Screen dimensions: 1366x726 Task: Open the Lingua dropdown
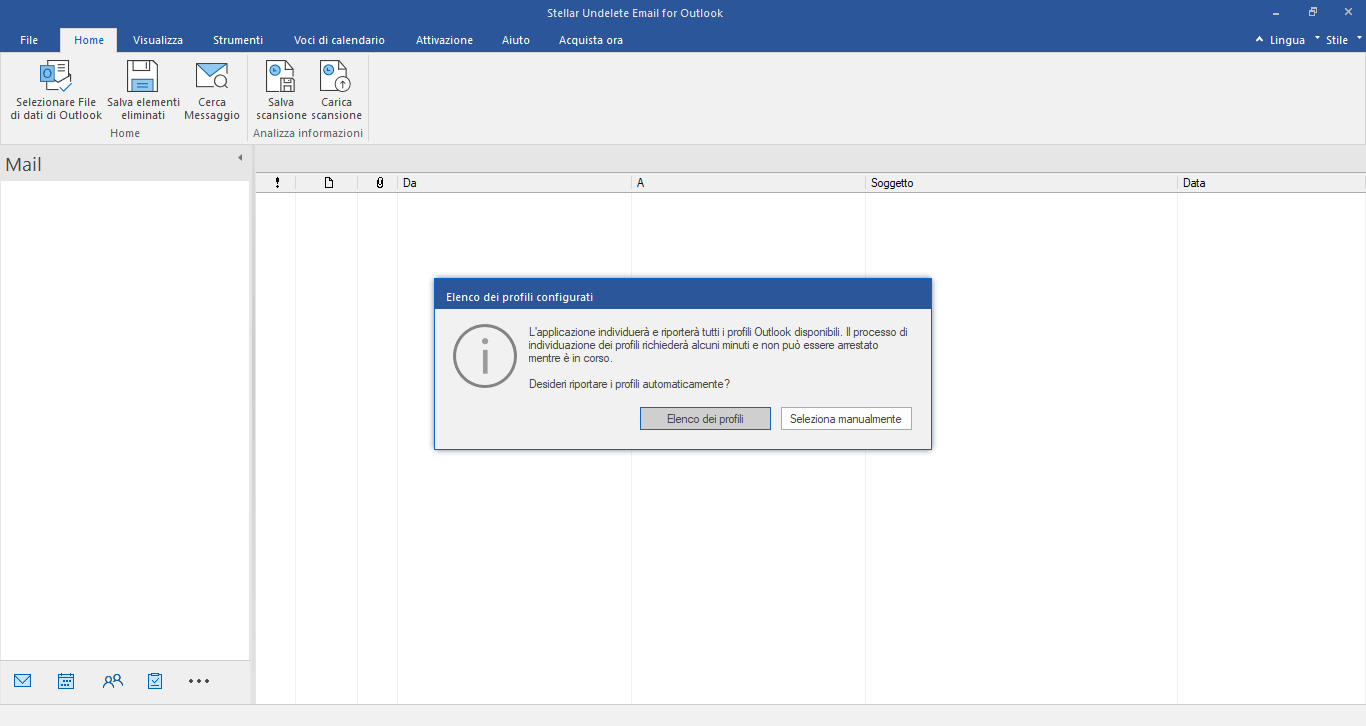[1285, 40]
